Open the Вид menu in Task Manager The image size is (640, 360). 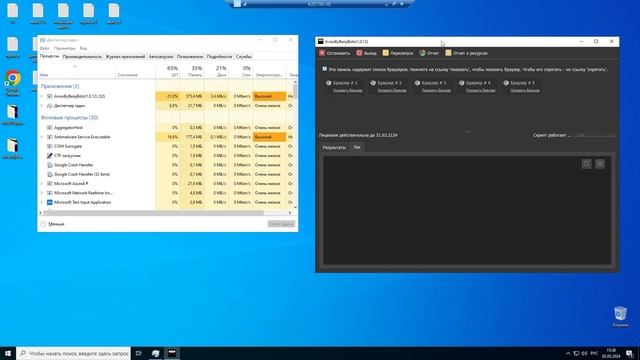[x=83, y=48]
